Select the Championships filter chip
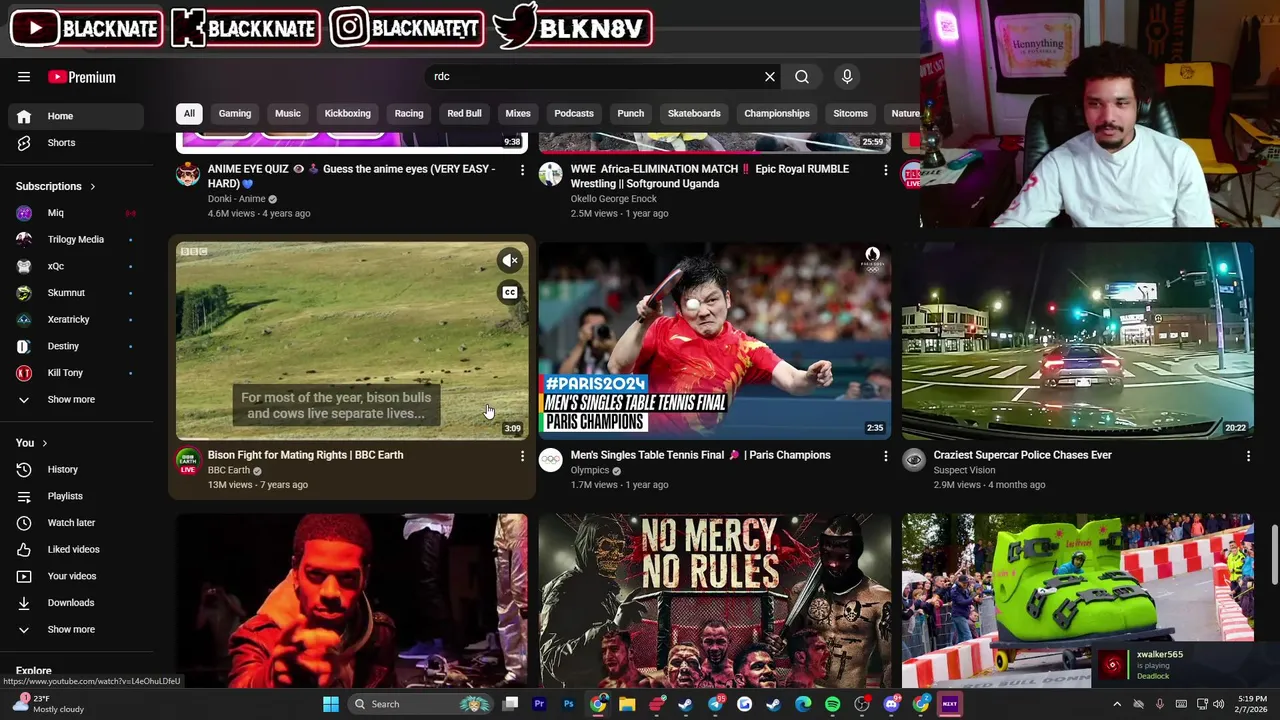The height and width of the screenshot is (720, 1280). pos(777,113)
